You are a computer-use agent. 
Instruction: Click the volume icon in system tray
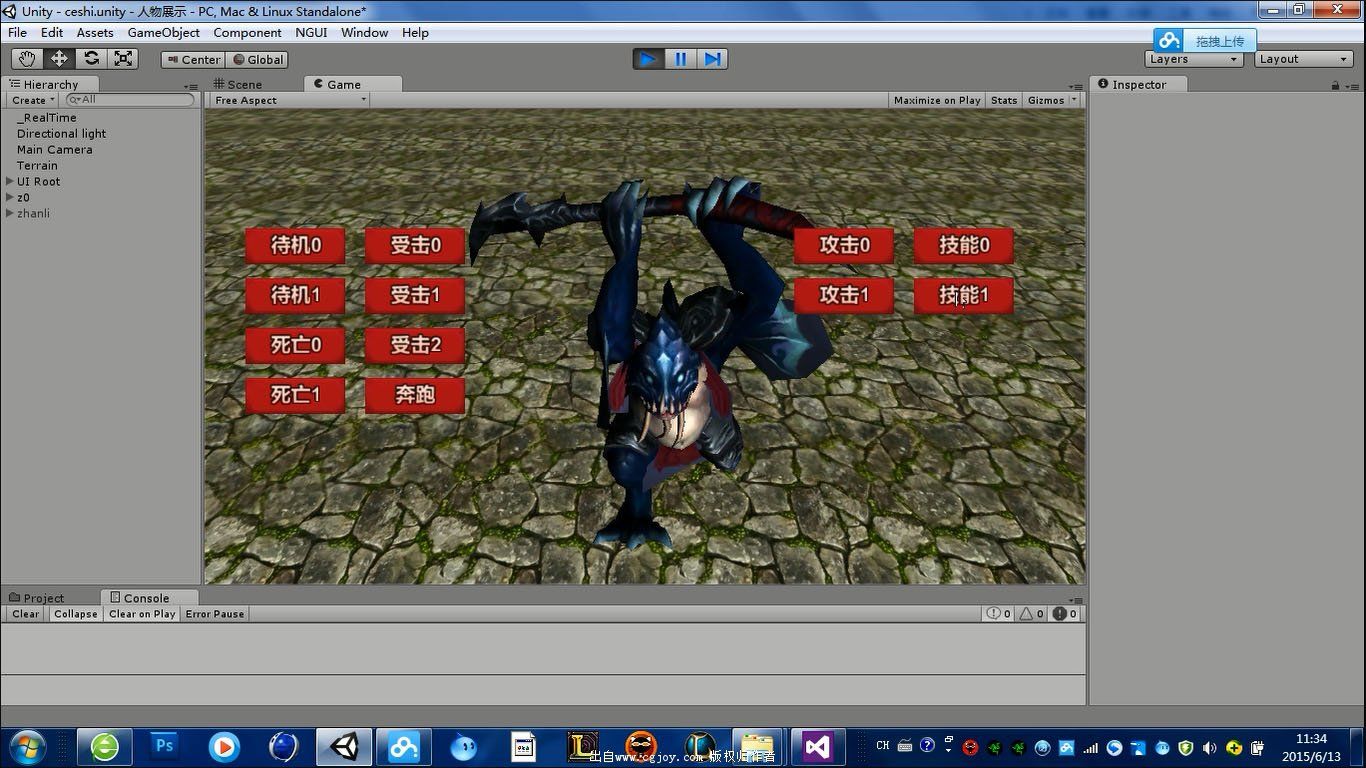[x=1209, y=747]
